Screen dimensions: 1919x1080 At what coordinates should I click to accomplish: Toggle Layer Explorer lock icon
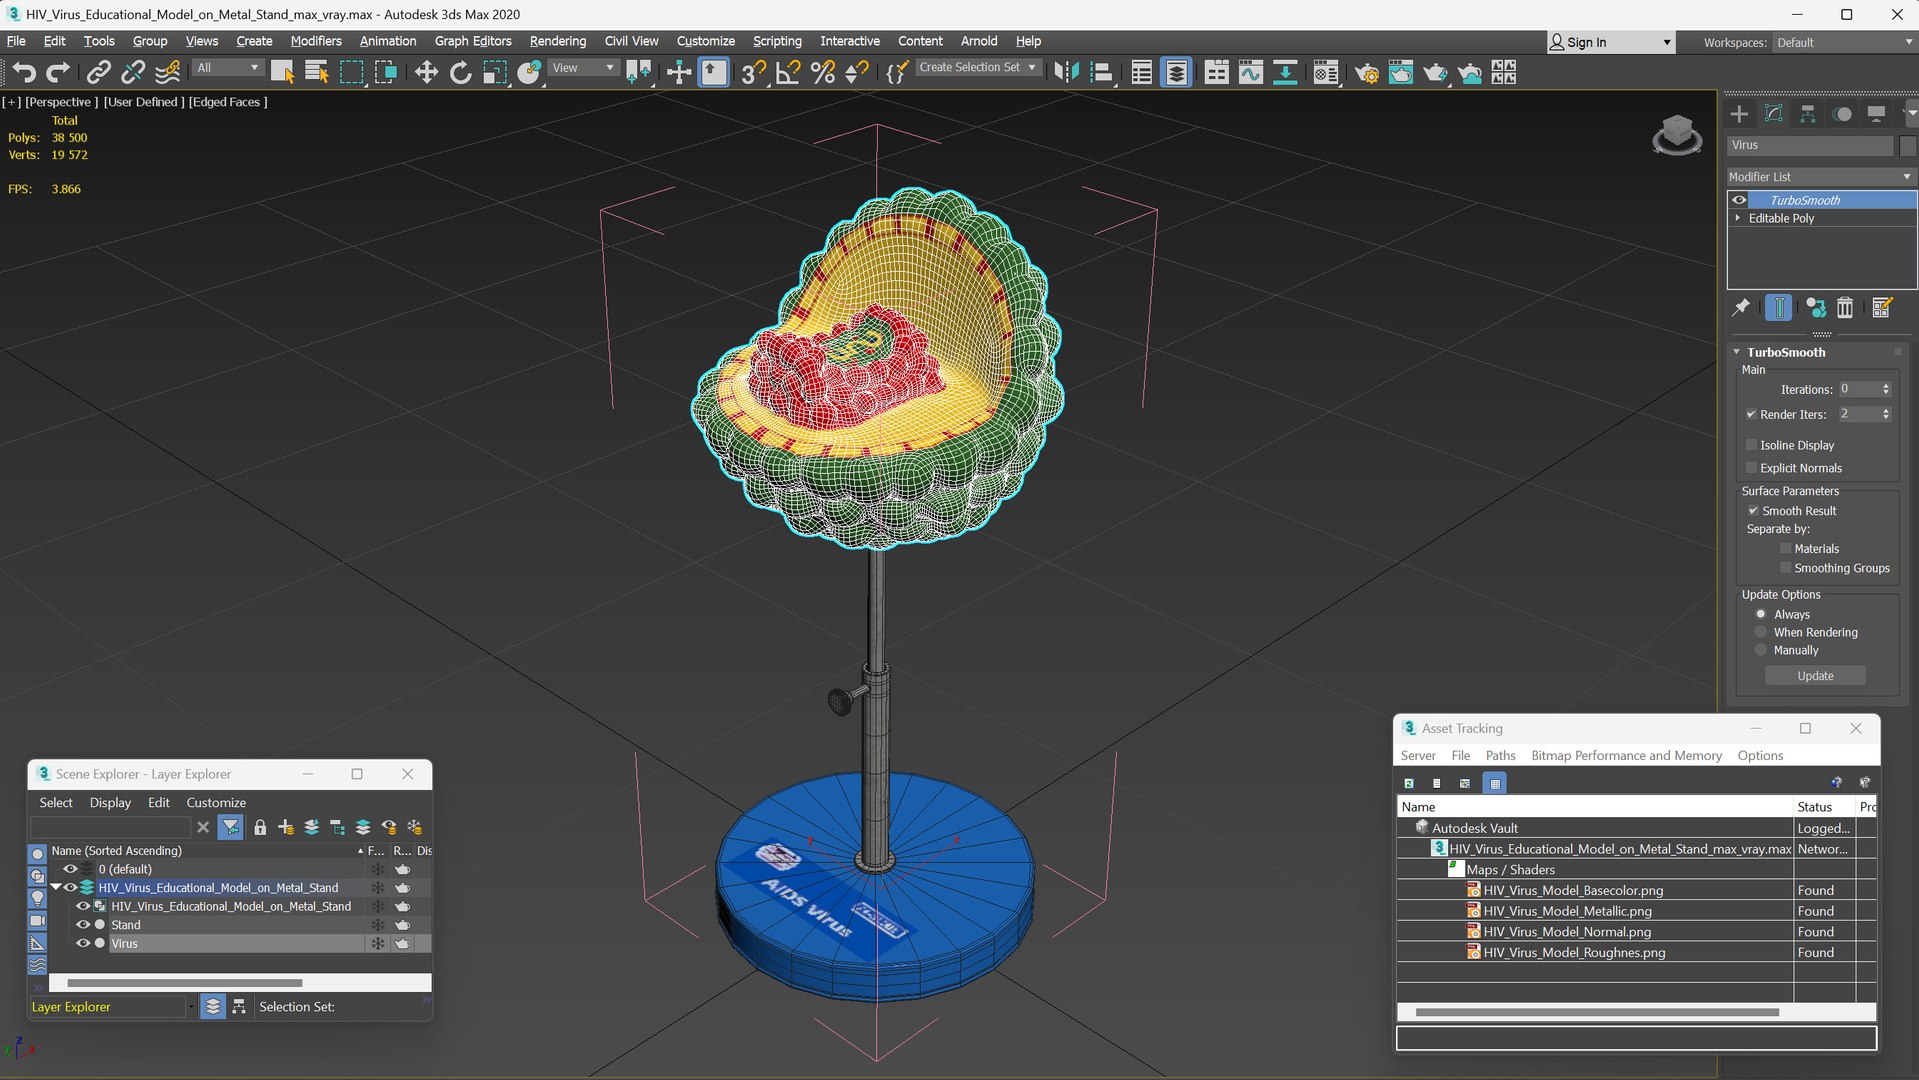(260, 827)
